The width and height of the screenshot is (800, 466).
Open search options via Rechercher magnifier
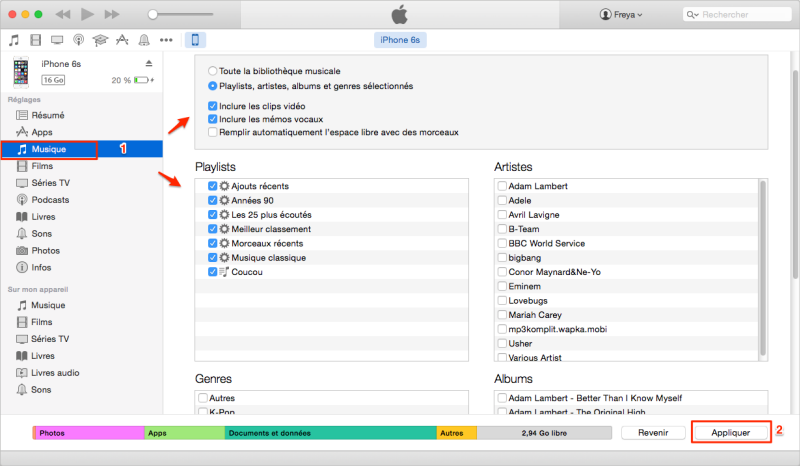693,15
